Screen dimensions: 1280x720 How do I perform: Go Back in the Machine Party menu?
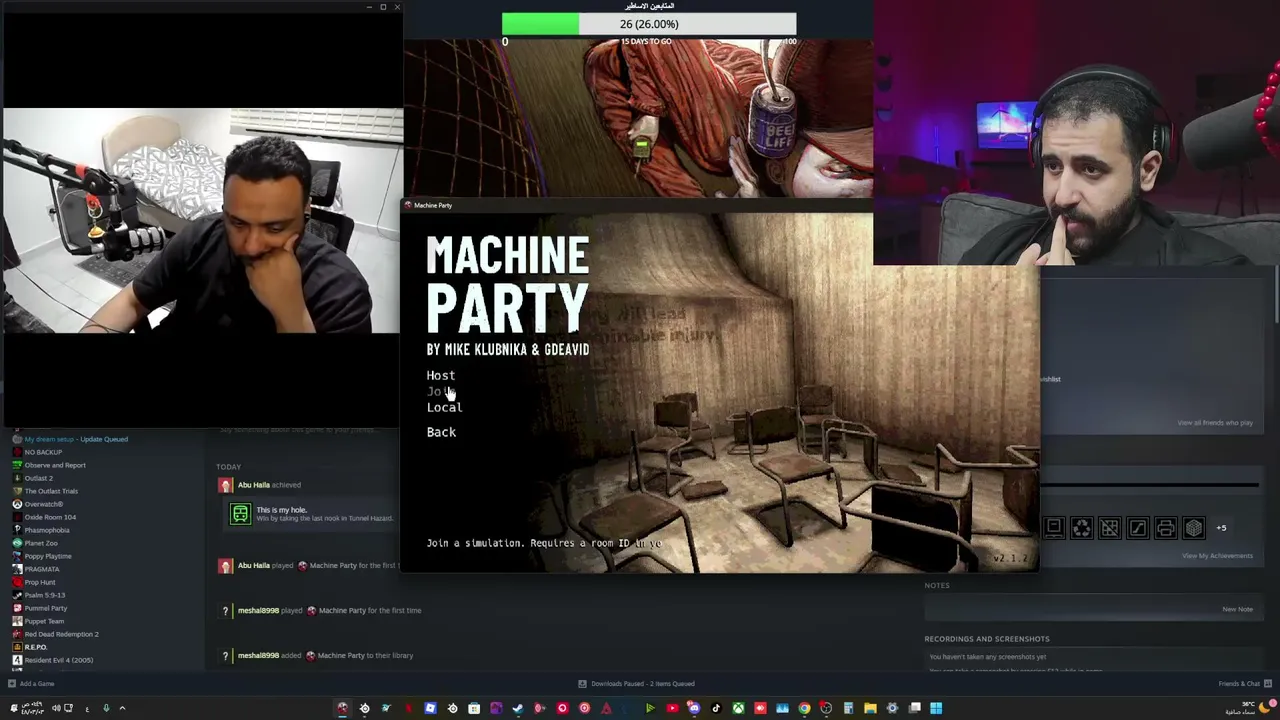441,432
